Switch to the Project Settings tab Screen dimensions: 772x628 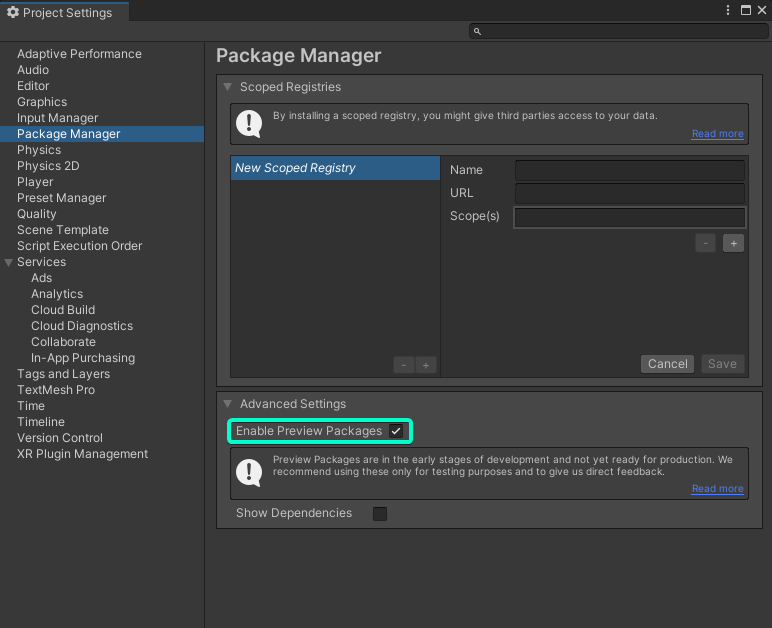click(64, 12)
